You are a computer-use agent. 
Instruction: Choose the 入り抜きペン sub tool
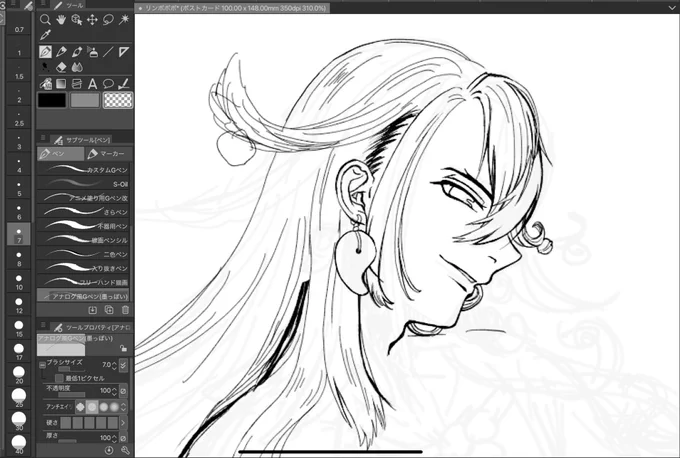(x=83, y=268)
